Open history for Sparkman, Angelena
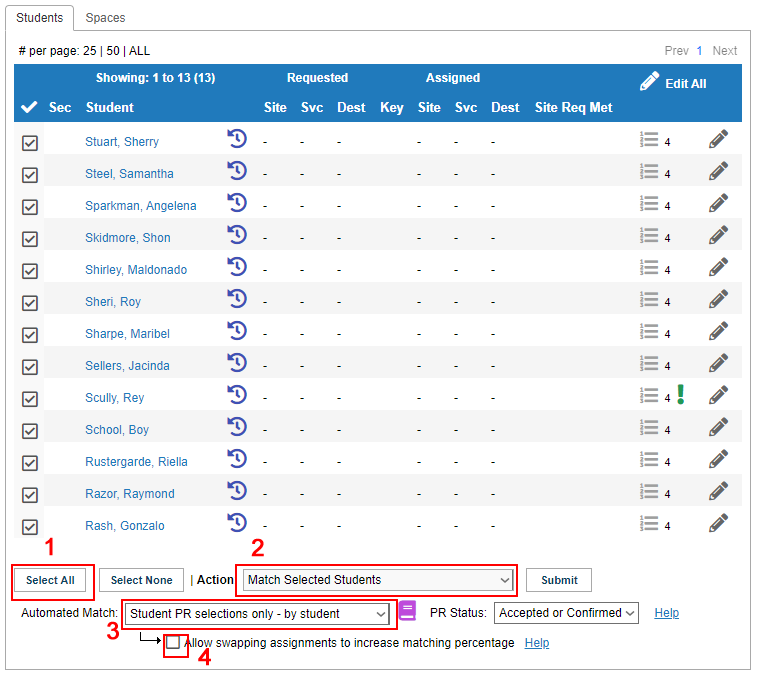The height and width of the screenshot is (679, 758). pos(237,202)
